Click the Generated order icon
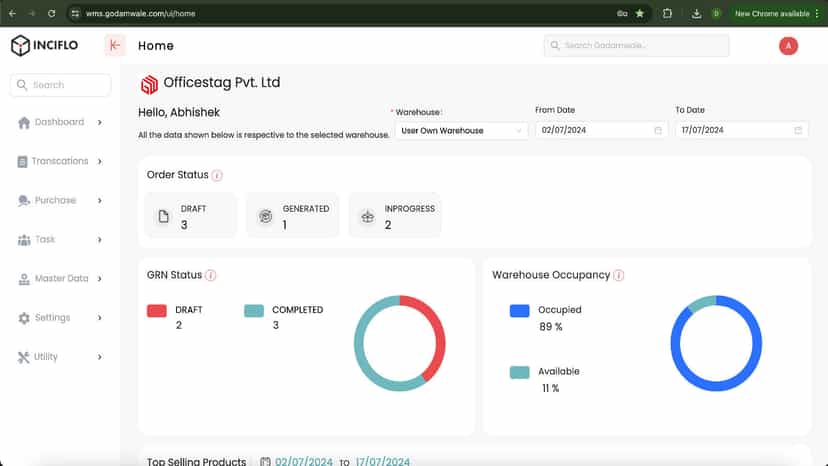 click(265, 216)
